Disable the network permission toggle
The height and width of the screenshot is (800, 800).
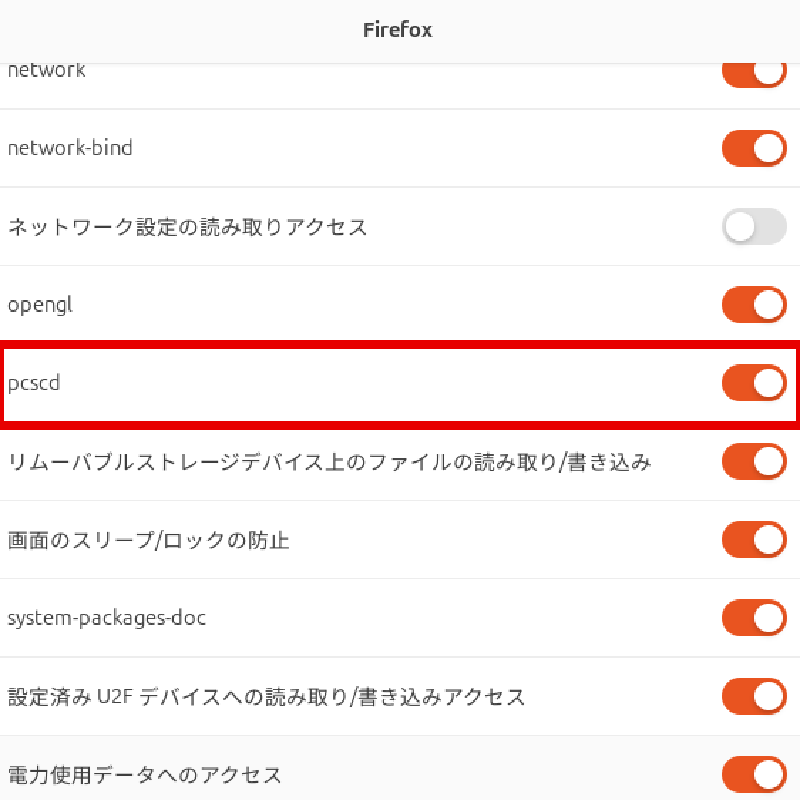[754, 74]
